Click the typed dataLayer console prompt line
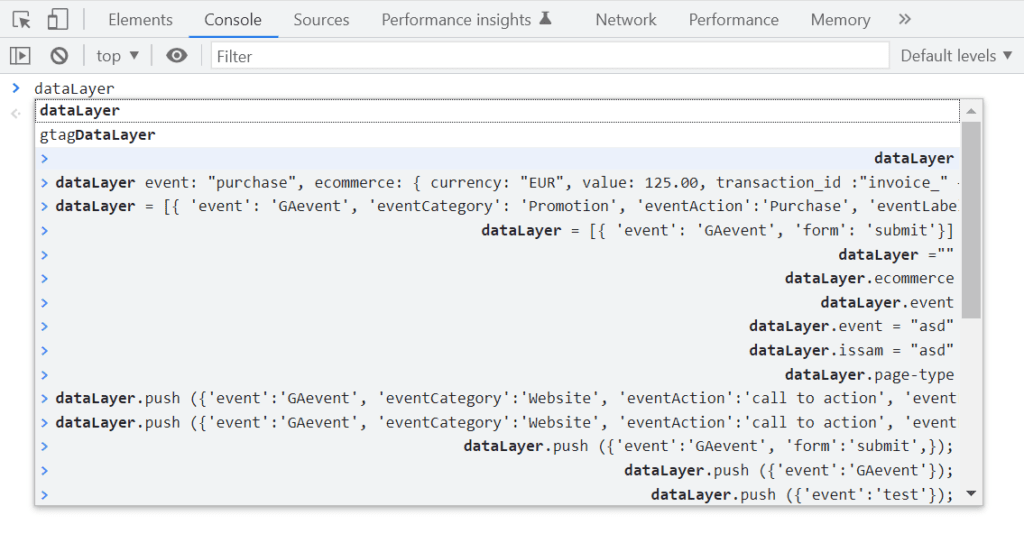Screen dimensions: 1024x534 pos(74,88)
